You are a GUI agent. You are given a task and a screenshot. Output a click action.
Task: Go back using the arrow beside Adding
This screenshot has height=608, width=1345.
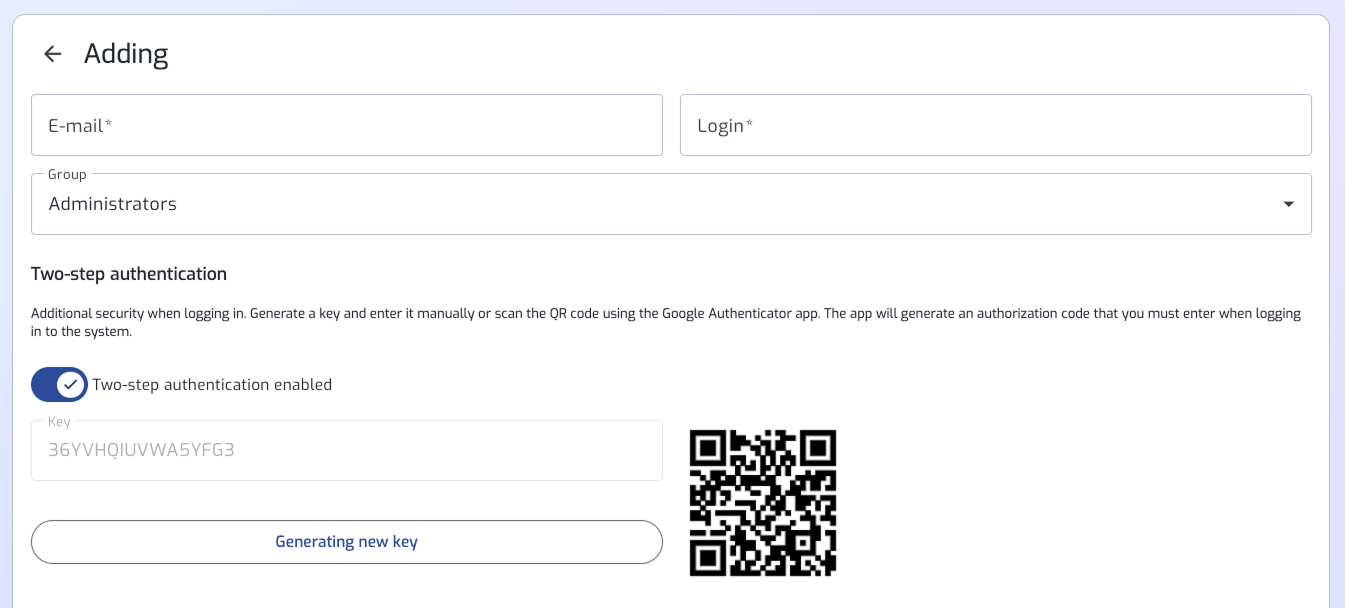pos(53,54)
